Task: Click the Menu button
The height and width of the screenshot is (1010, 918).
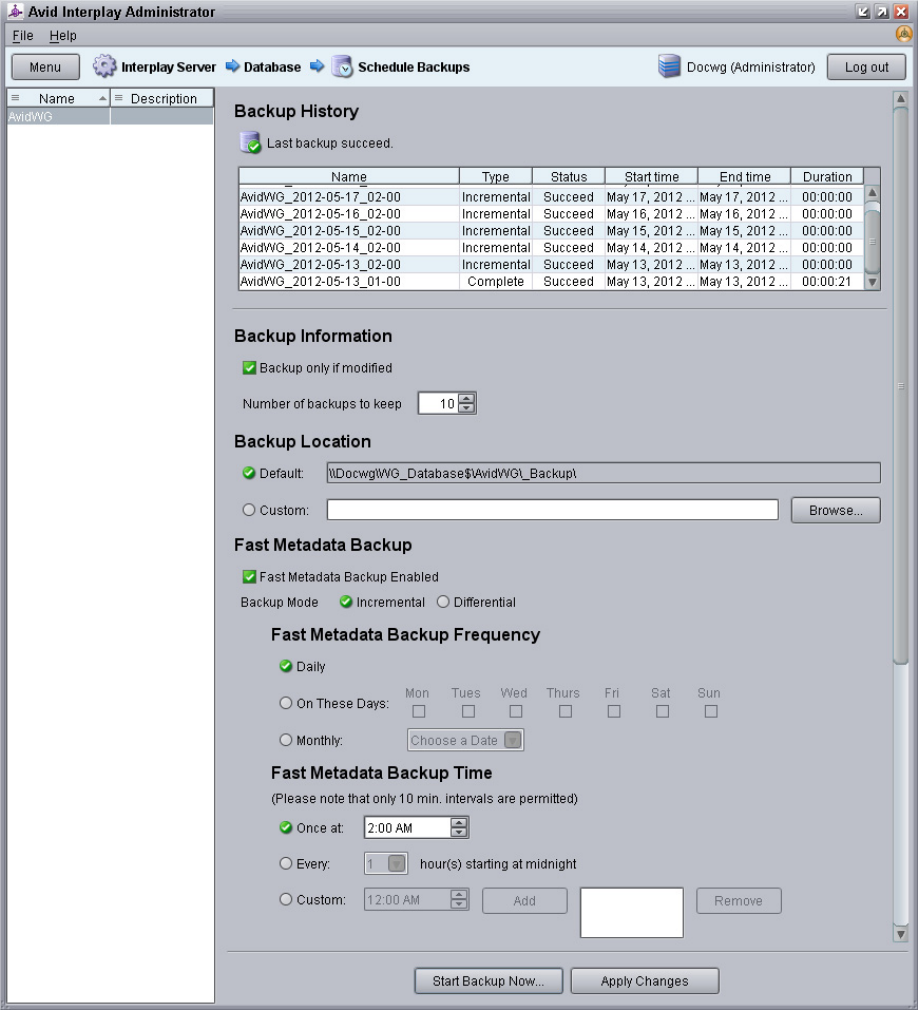Action: 45,67
